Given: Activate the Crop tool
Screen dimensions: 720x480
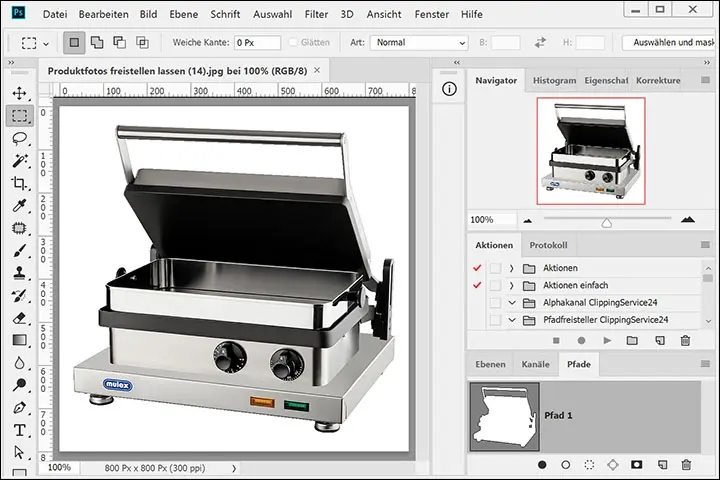Looking at the screenshot, I should click(19, 183).
